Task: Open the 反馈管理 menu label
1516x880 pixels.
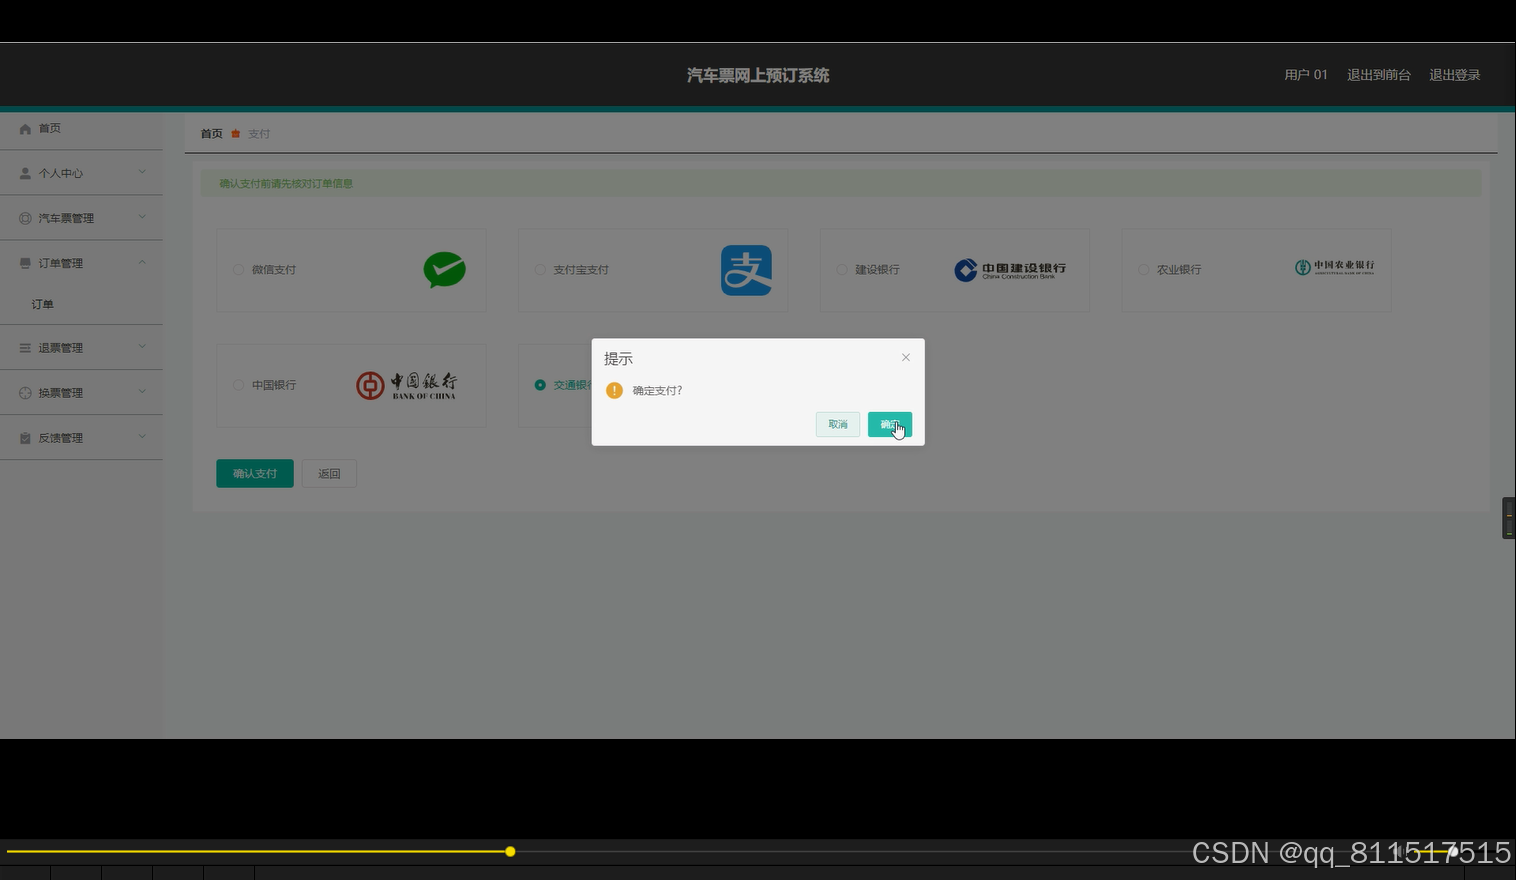Action: pos(61,439)
